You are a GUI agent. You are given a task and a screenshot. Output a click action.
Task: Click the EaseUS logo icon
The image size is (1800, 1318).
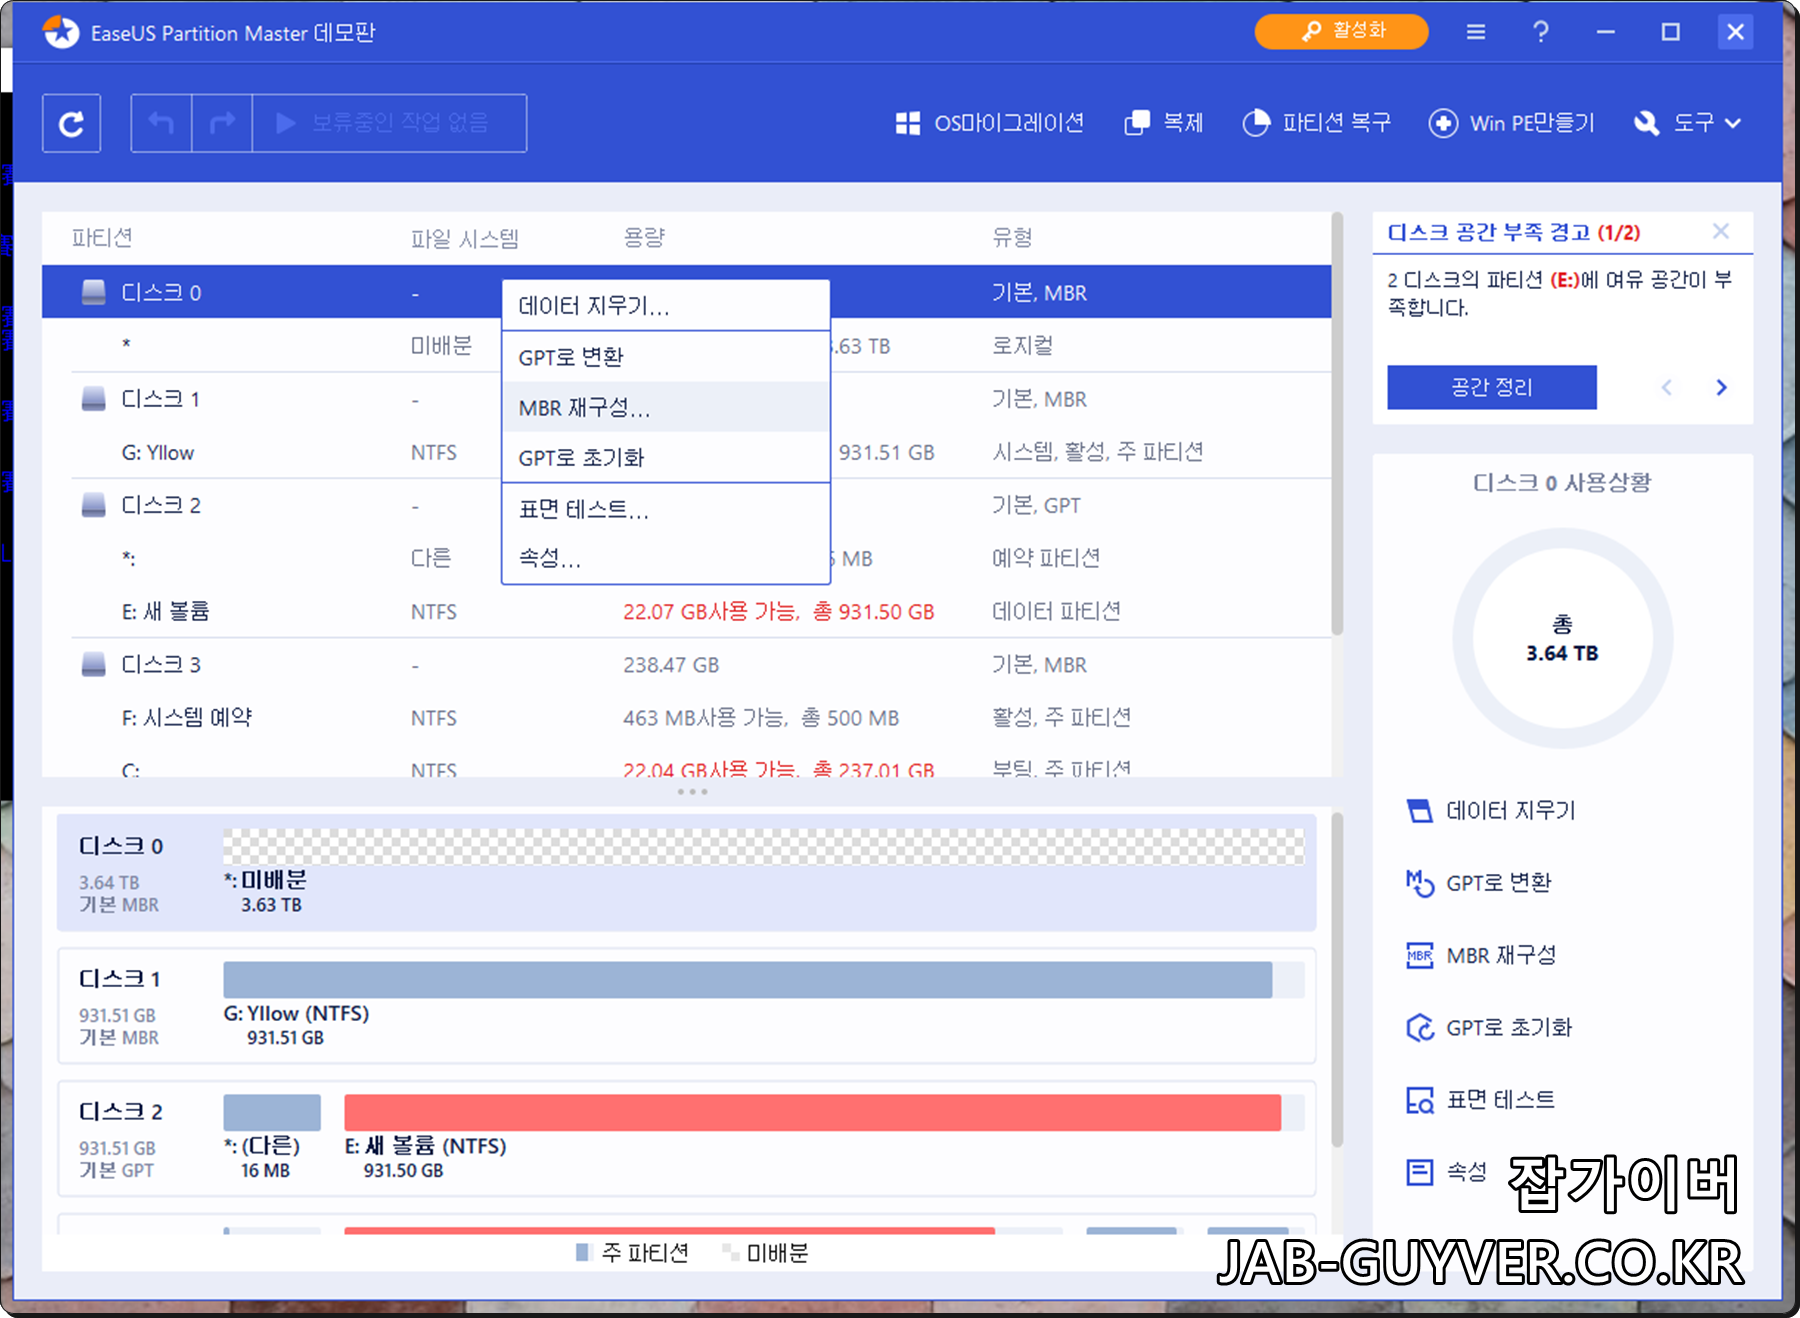pos(61,32)
